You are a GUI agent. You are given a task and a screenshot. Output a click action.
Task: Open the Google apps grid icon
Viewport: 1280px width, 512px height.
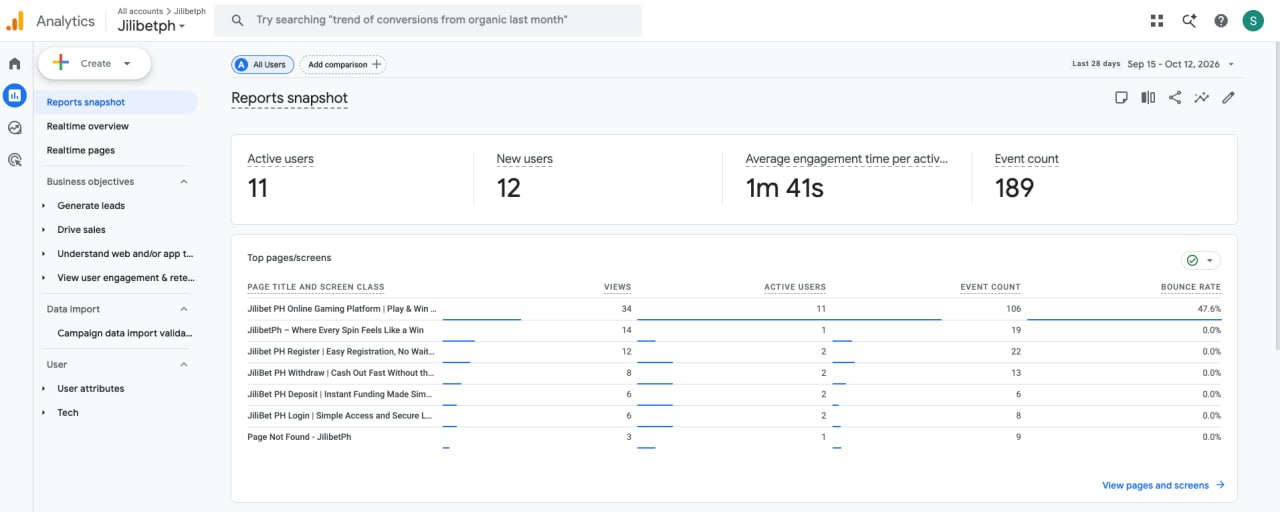[1157, 20]
